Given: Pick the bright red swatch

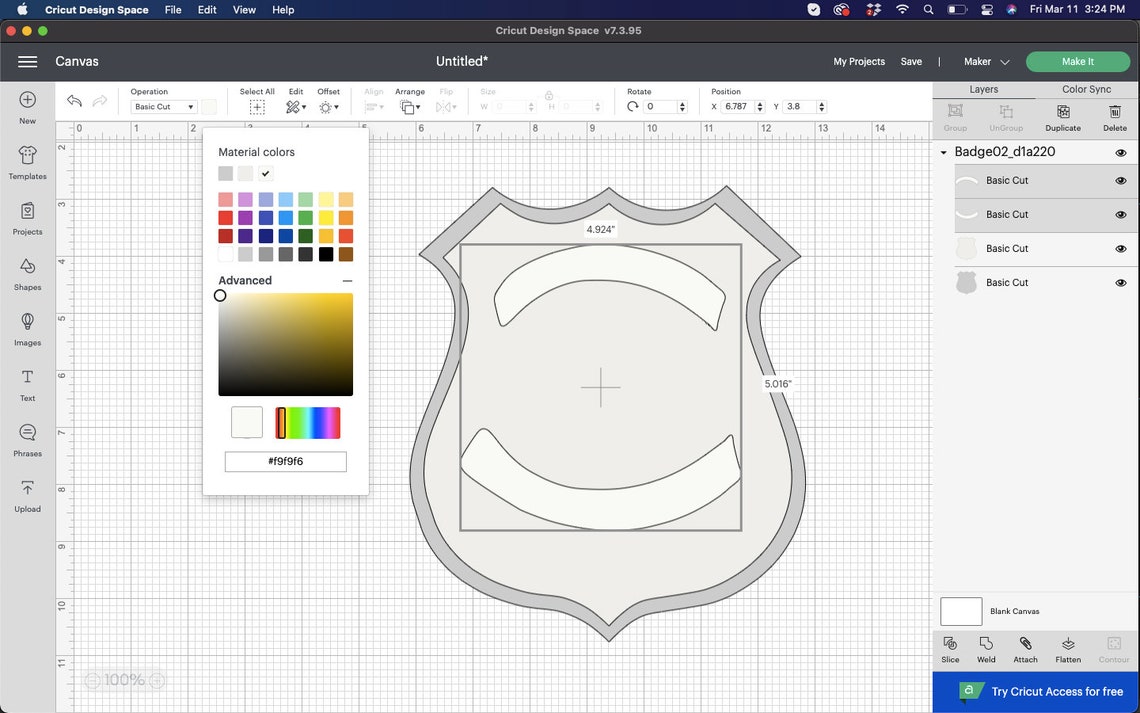Looking at the screenshot, I should (225, 218).
